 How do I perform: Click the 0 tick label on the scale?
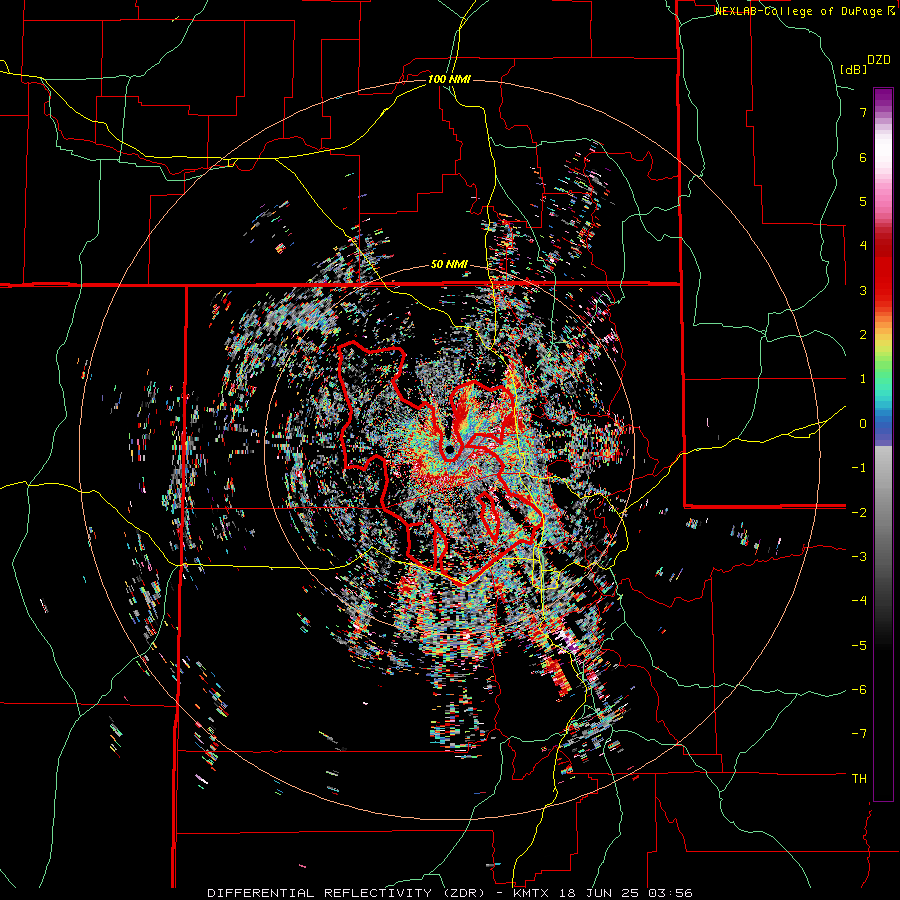point(863,424)
